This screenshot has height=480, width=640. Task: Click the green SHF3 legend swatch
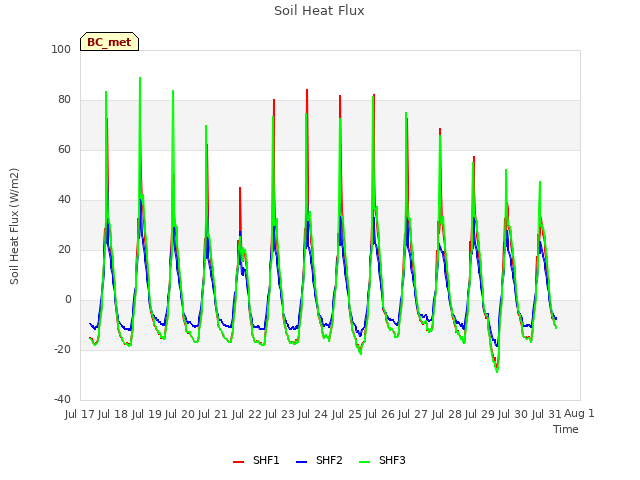click(x=364, y=462)
